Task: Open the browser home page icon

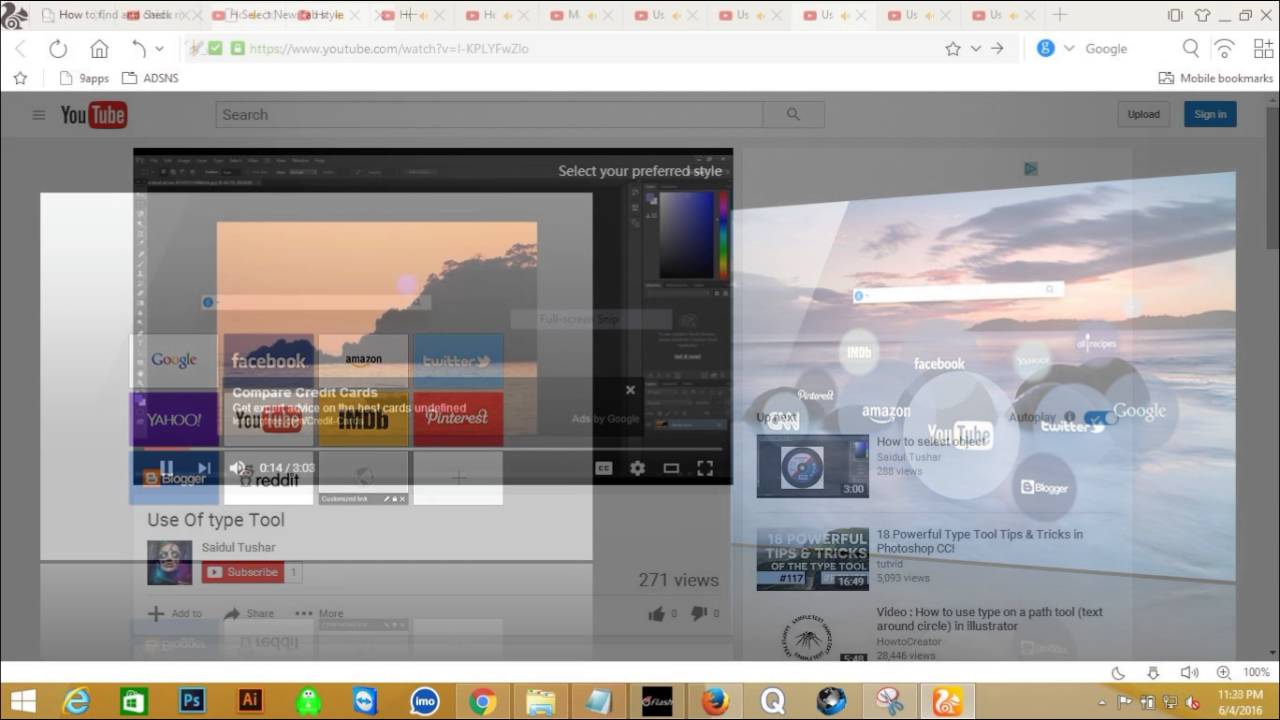Action: tap(99, 49)
